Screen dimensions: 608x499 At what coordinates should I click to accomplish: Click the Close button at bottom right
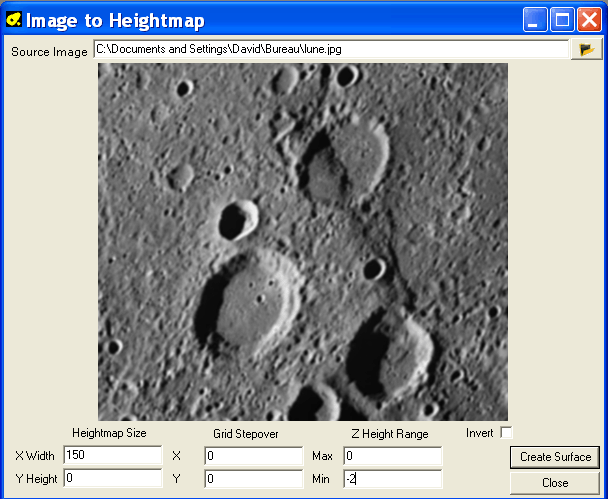coord(555,482)
